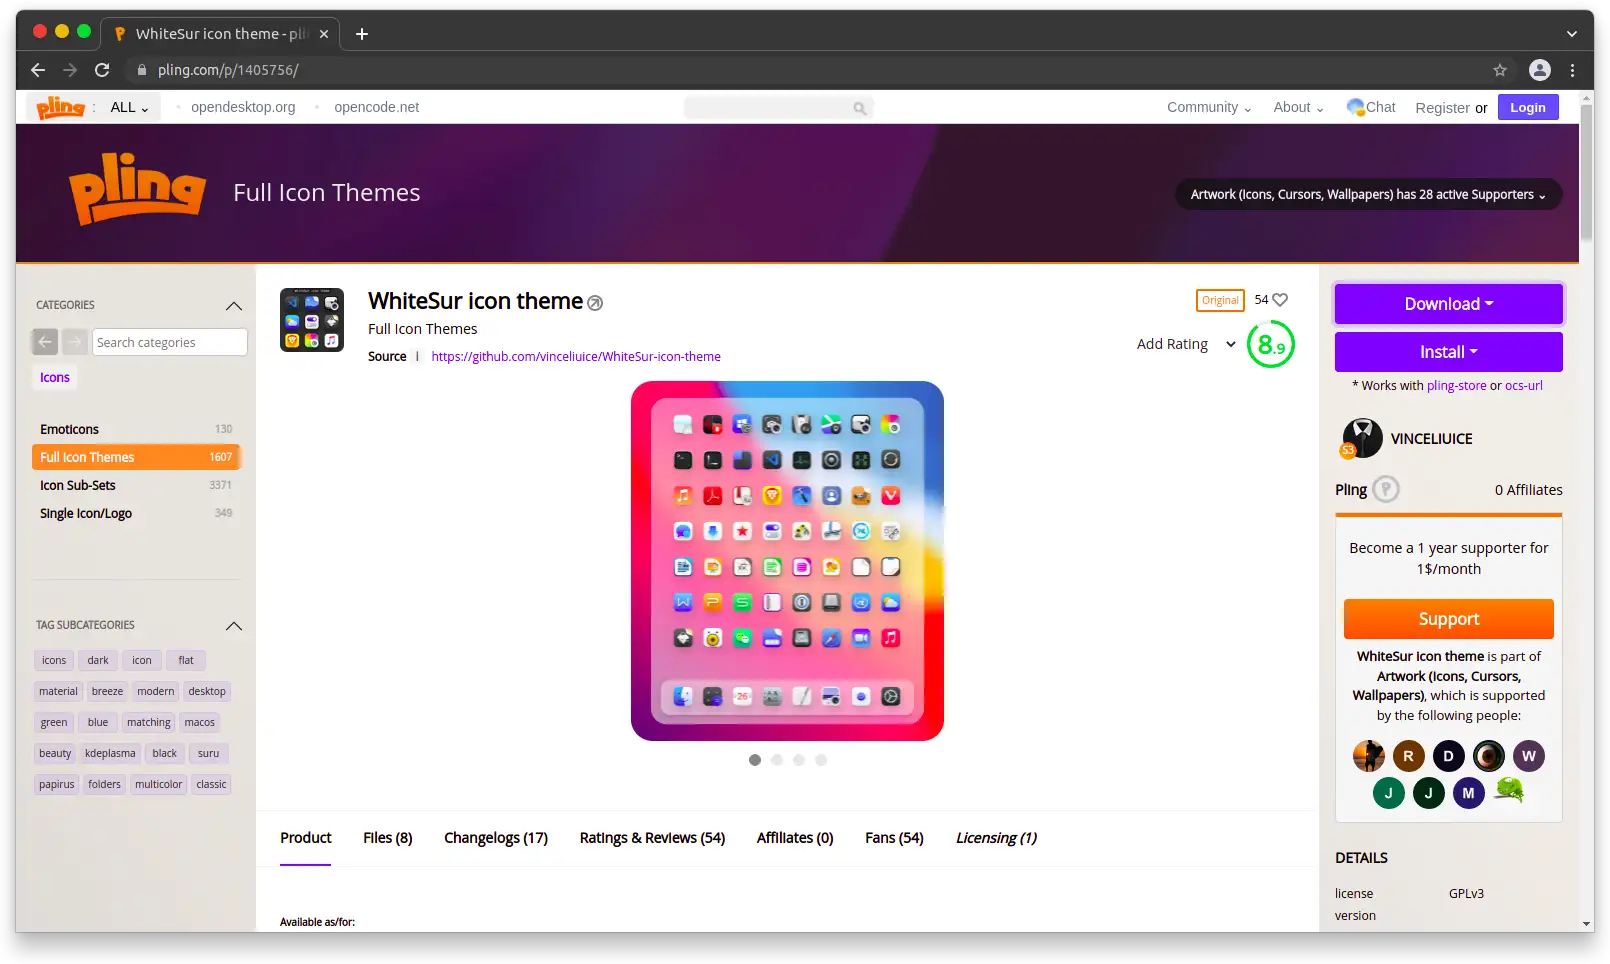Click the padlock icon in the address bar
The image size is (1610, 964).
(141, 70)
